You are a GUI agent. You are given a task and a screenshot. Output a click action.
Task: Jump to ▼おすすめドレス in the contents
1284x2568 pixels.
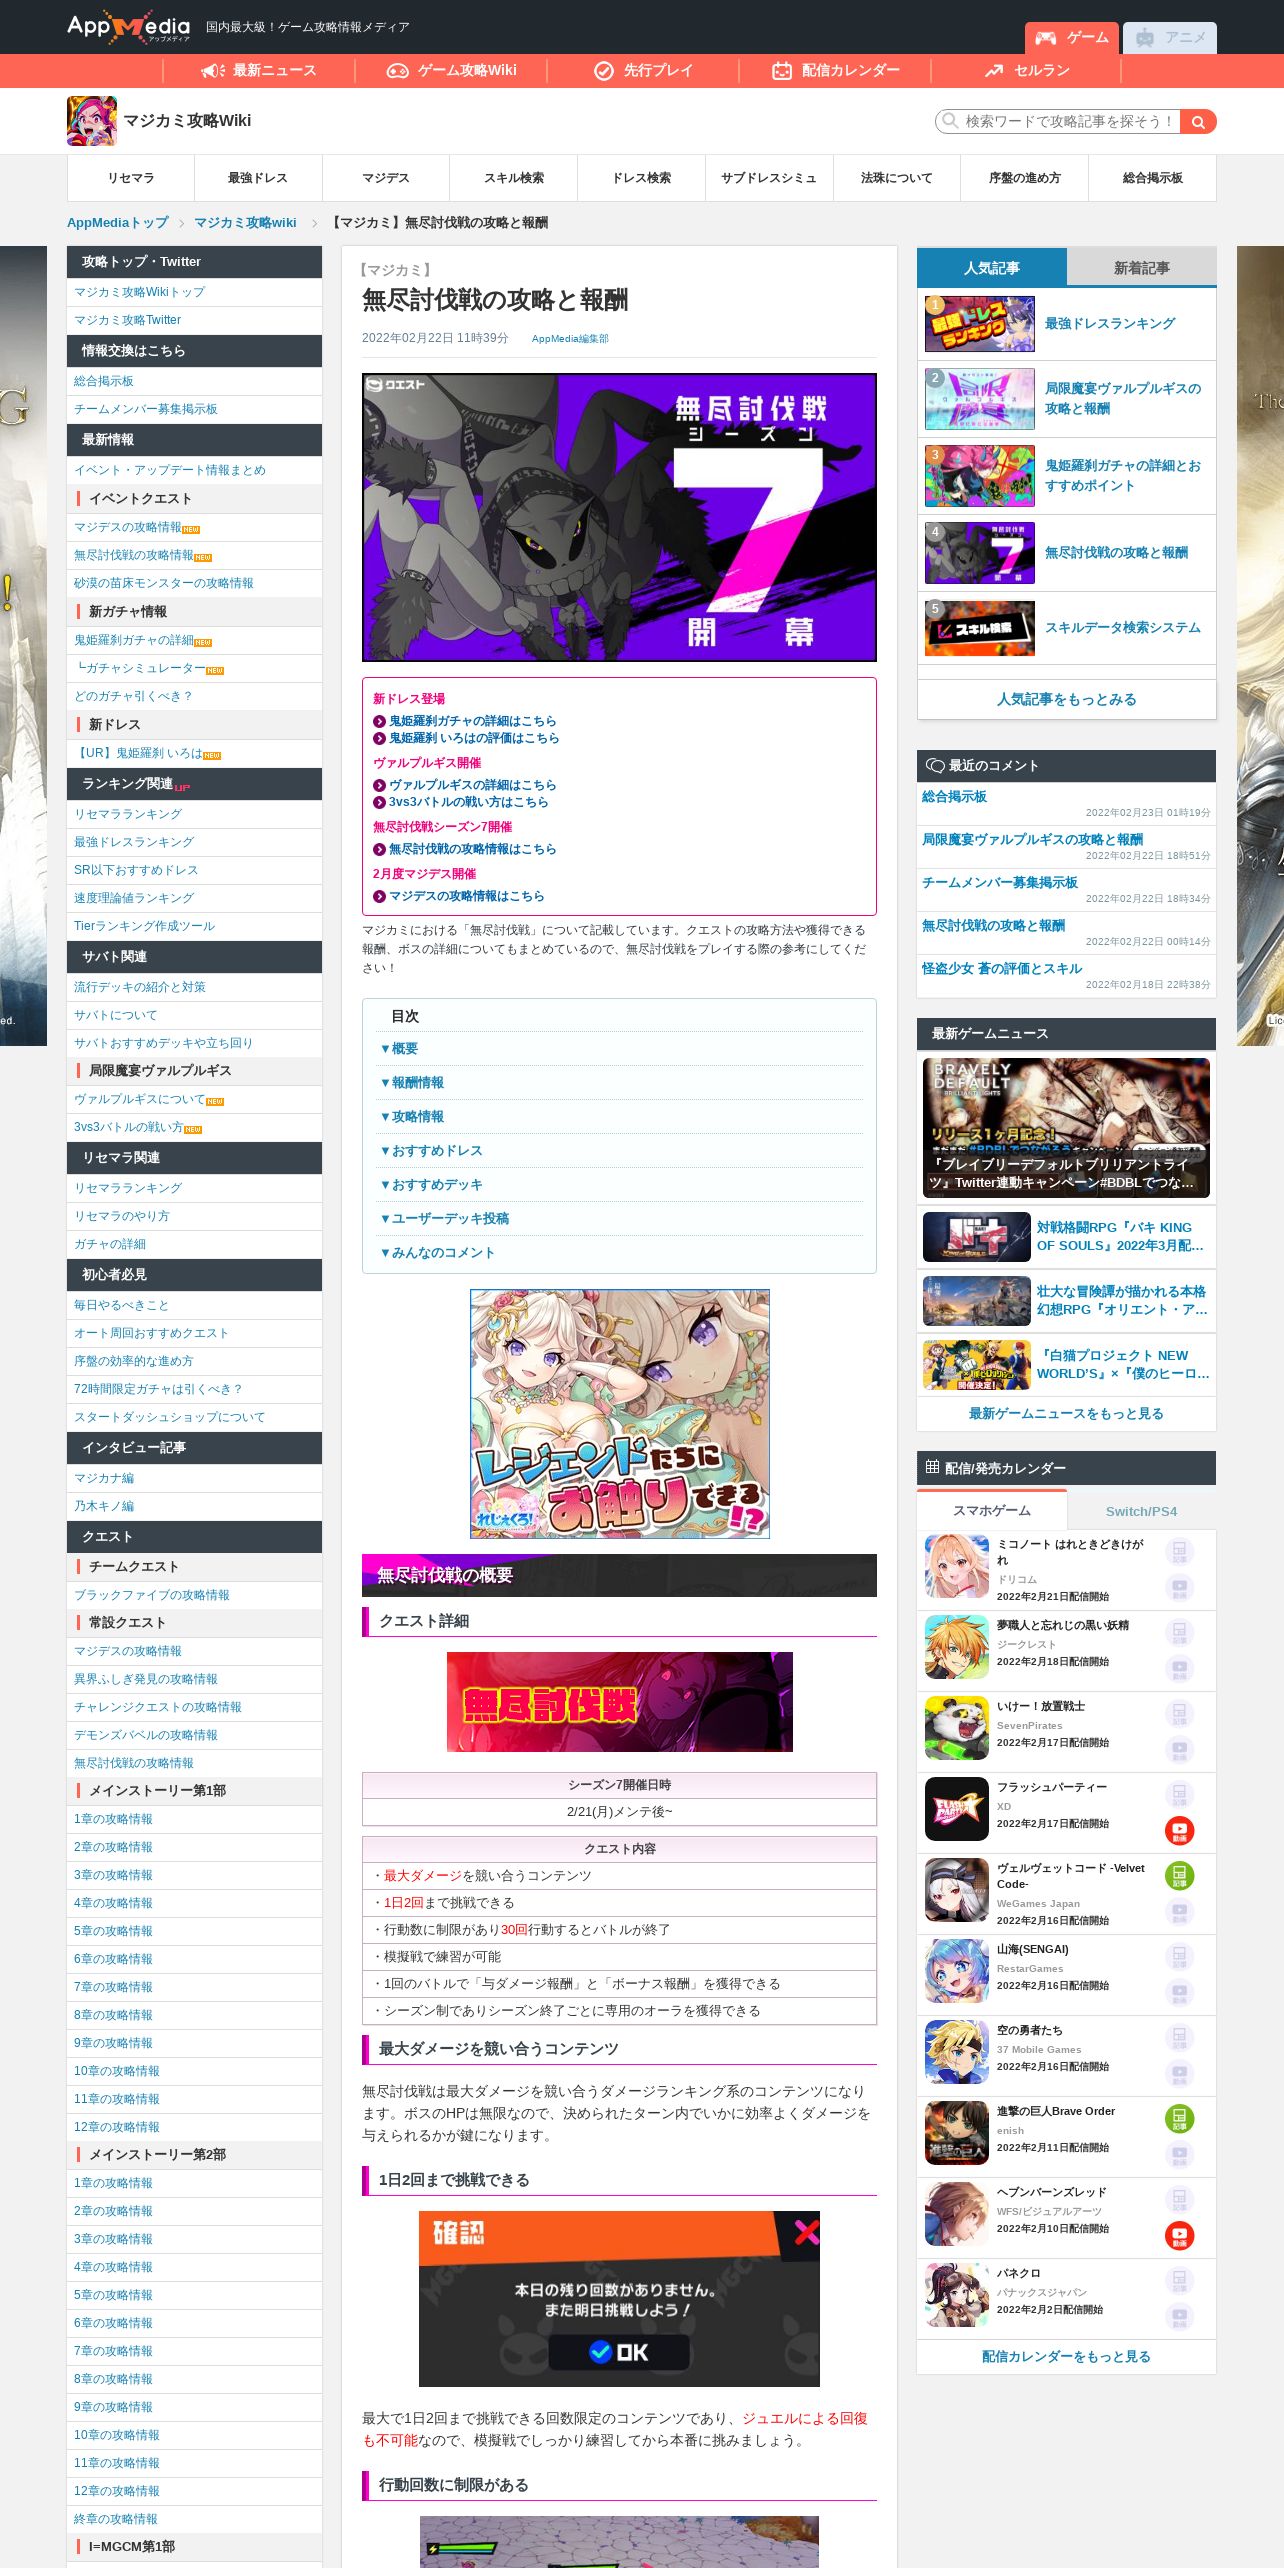(431, 1150)
